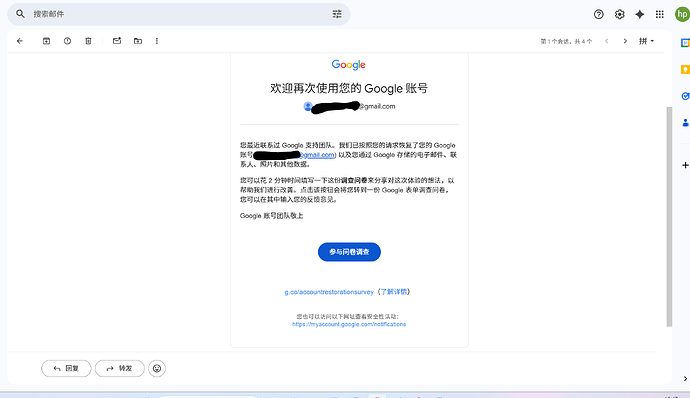Click the Google 账号团队敬上 signature text

click(272, 216)
